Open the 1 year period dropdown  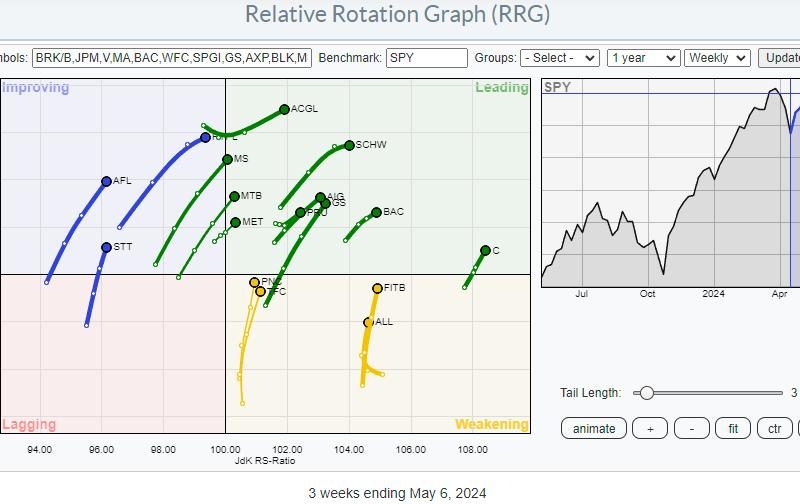pos(643,58)
